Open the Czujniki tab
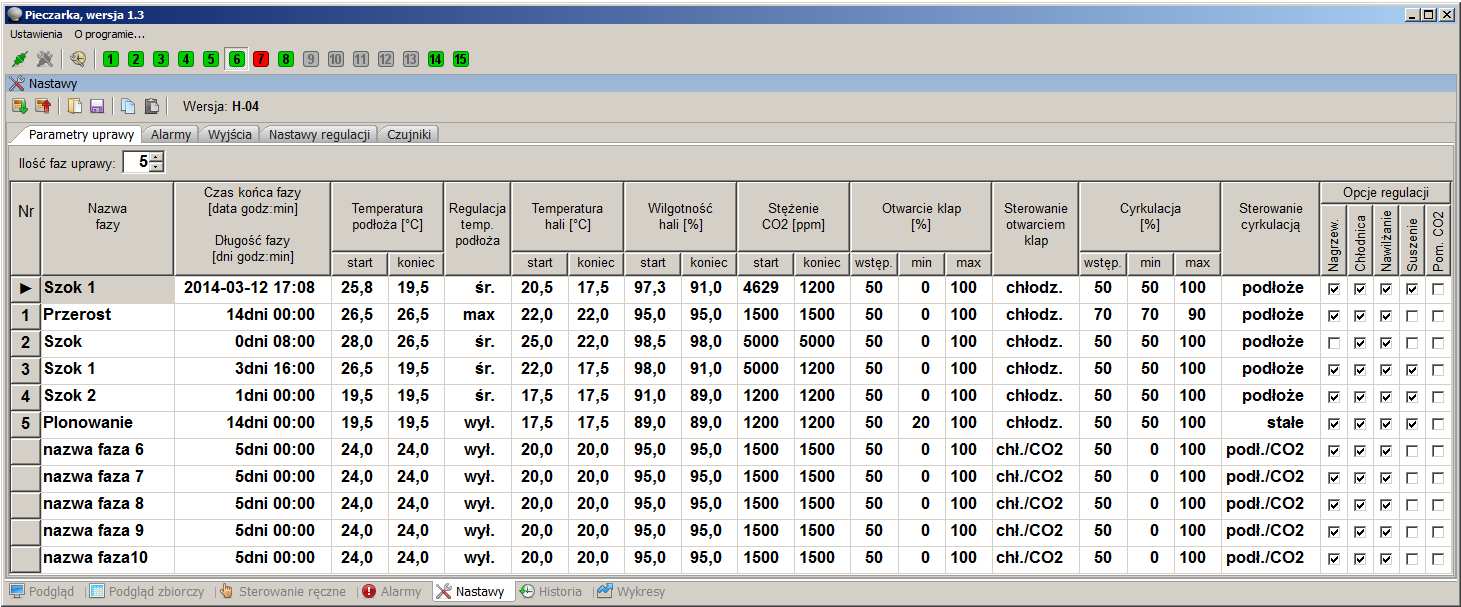Image resolution: width=1461 pixels, height=607 pixels. point(408,134)
